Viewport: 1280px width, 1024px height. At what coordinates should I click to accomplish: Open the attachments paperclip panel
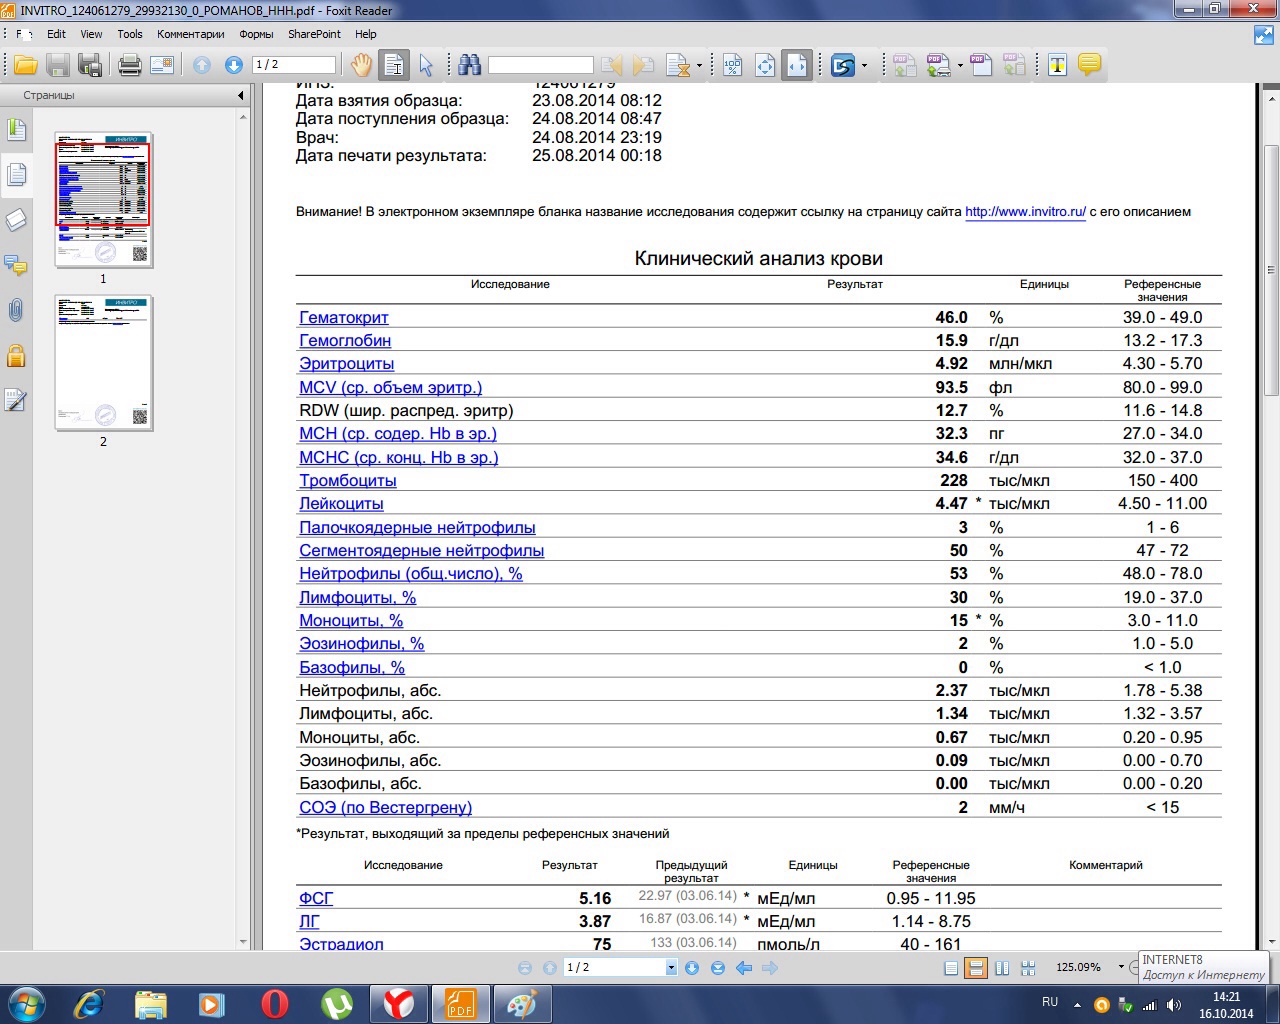[16, 310]
